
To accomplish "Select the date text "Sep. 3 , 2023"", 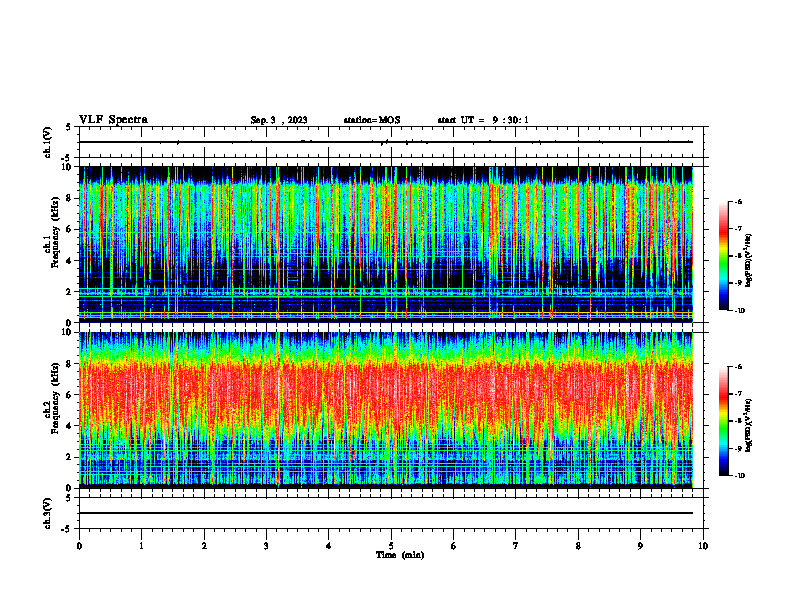I will 279,120.
